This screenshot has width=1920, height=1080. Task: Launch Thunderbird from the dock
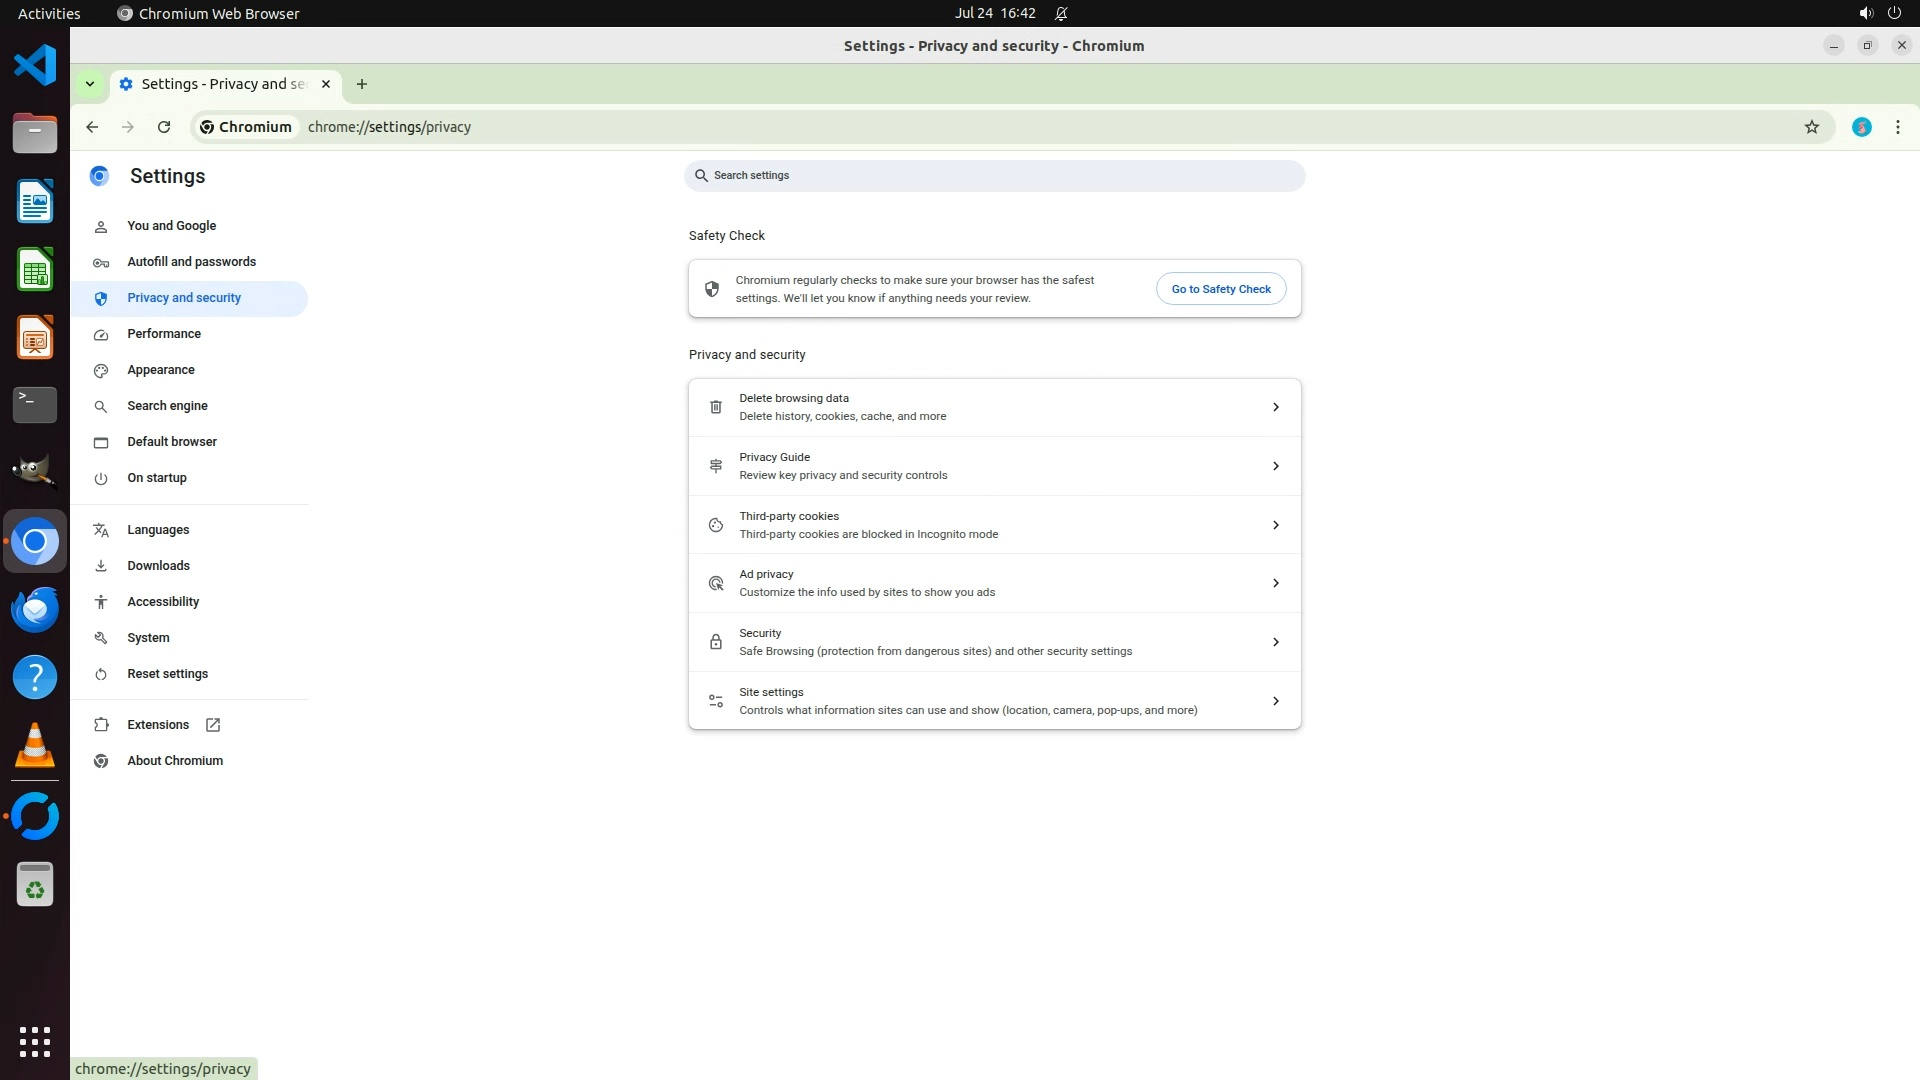tap(35, 609)
